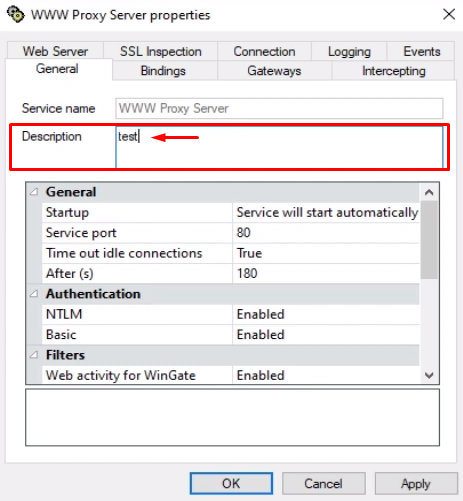Screen dimensions: 463x501
Task: Collapse the Filters property group
Action: click(x=34, y=355)
